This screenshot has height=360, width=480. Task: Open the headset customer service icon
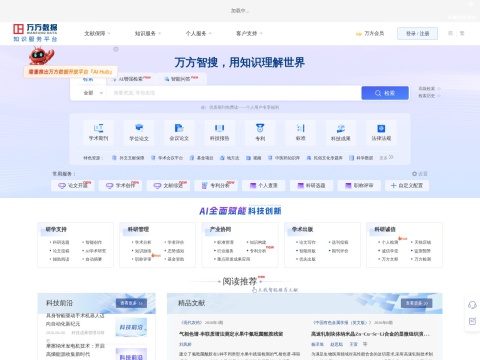coord(472,305)
